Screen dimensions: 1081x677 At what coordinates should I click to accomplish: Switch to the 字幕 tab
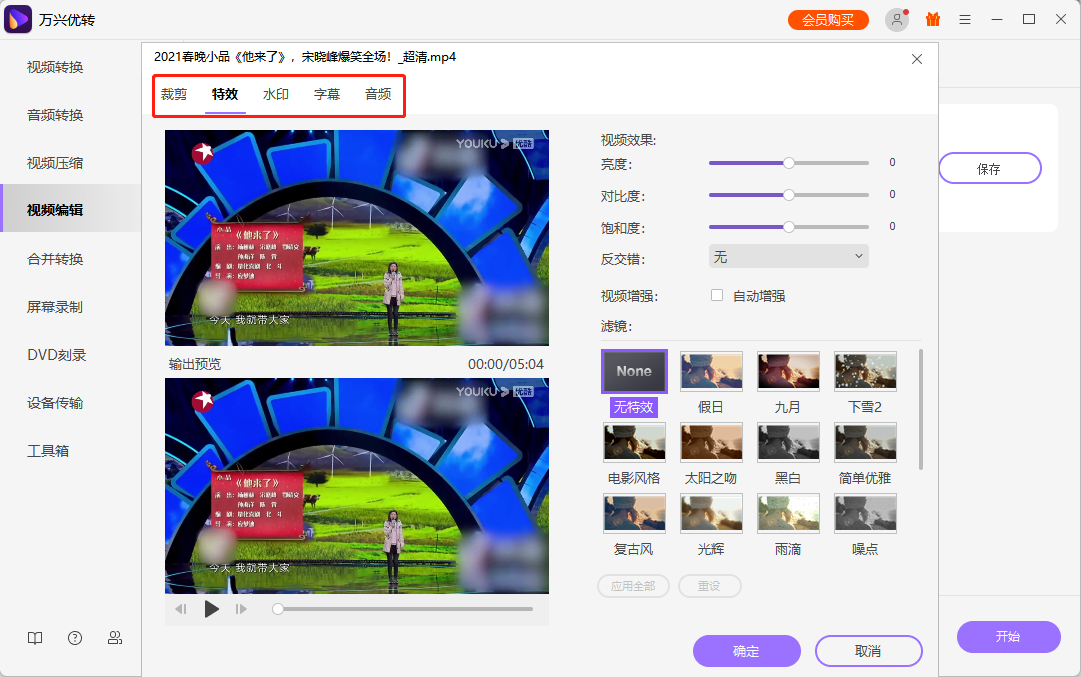[x=327, y=94]
